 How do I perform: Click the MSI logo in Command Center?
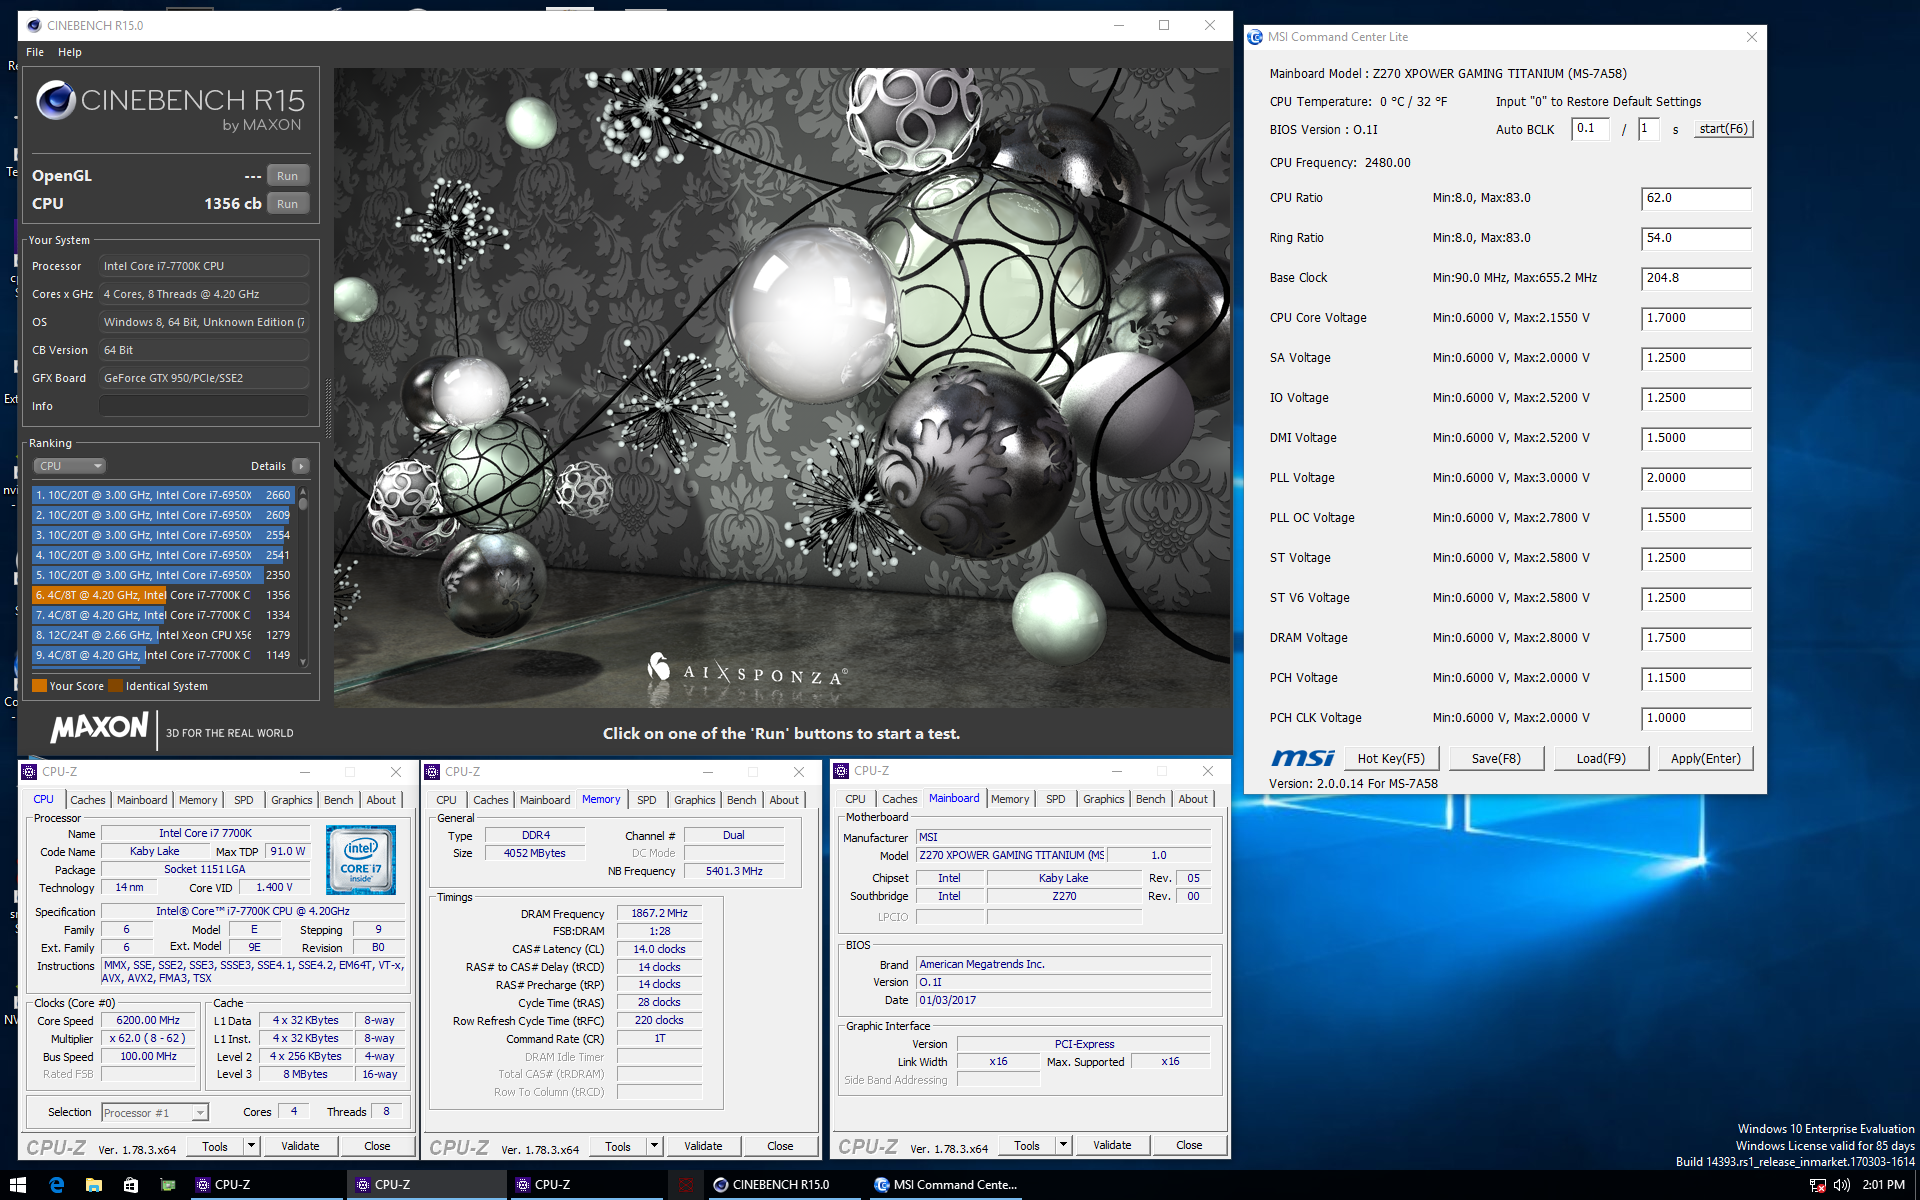pyautogui.click(x=1302, y=758)
